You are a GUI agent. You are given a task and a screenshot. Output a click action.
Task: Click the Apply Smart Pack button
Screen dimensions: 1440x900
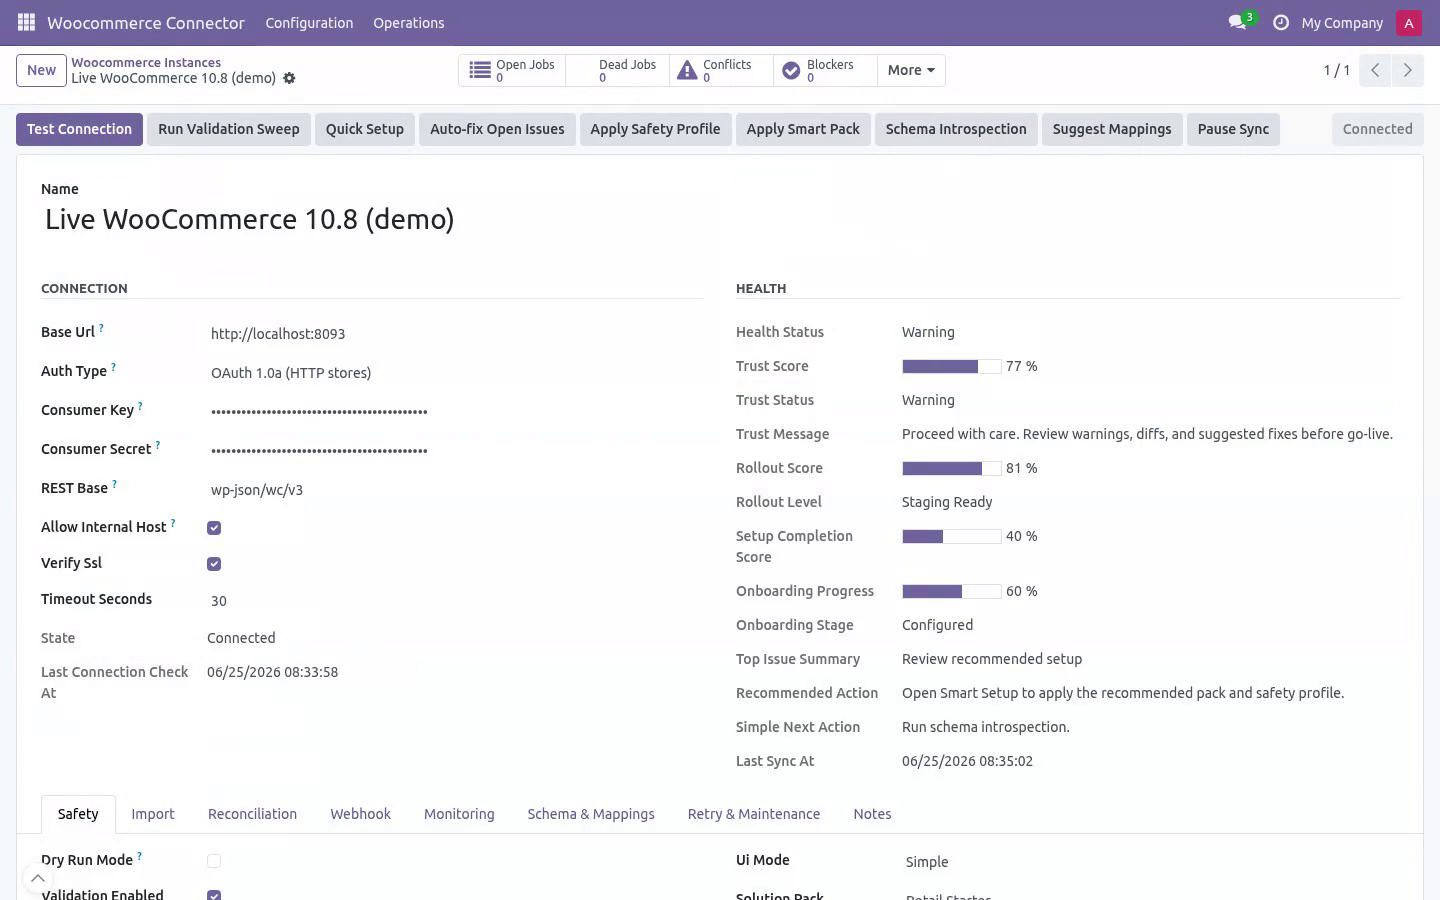803,129
